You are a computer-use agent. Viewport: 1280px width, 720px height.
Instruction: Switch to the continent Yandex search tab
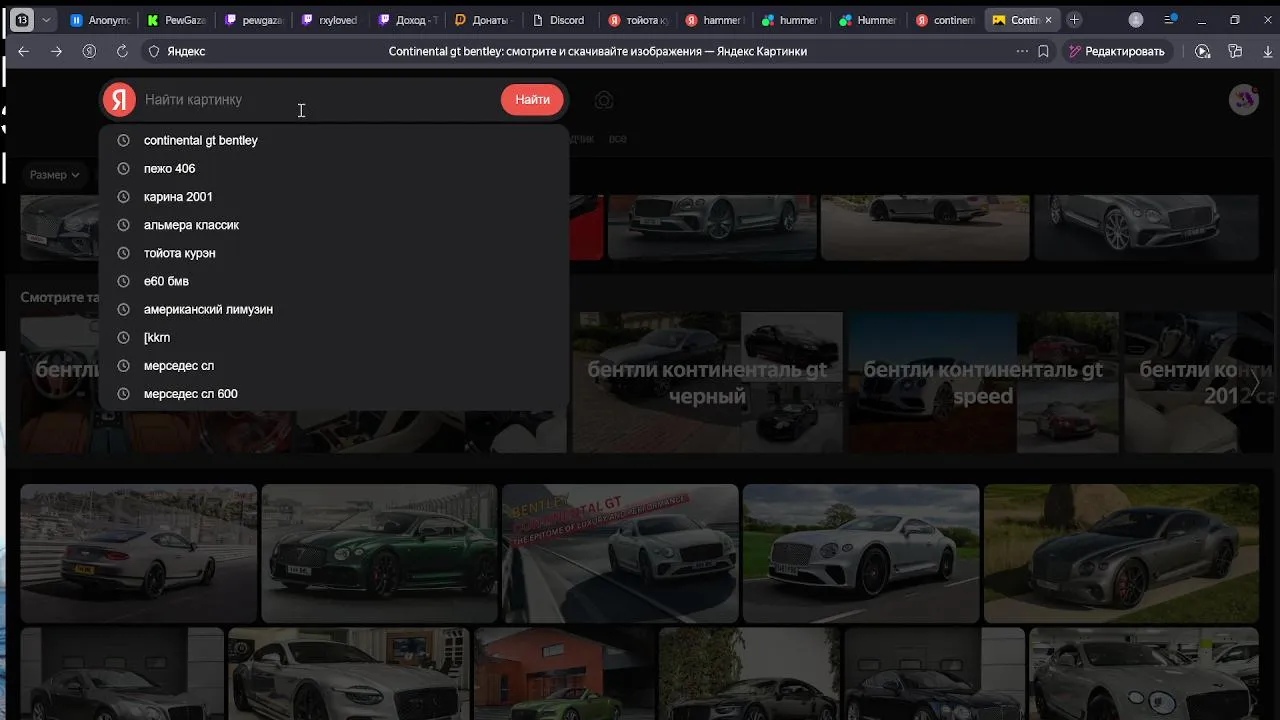pos(943,20)
